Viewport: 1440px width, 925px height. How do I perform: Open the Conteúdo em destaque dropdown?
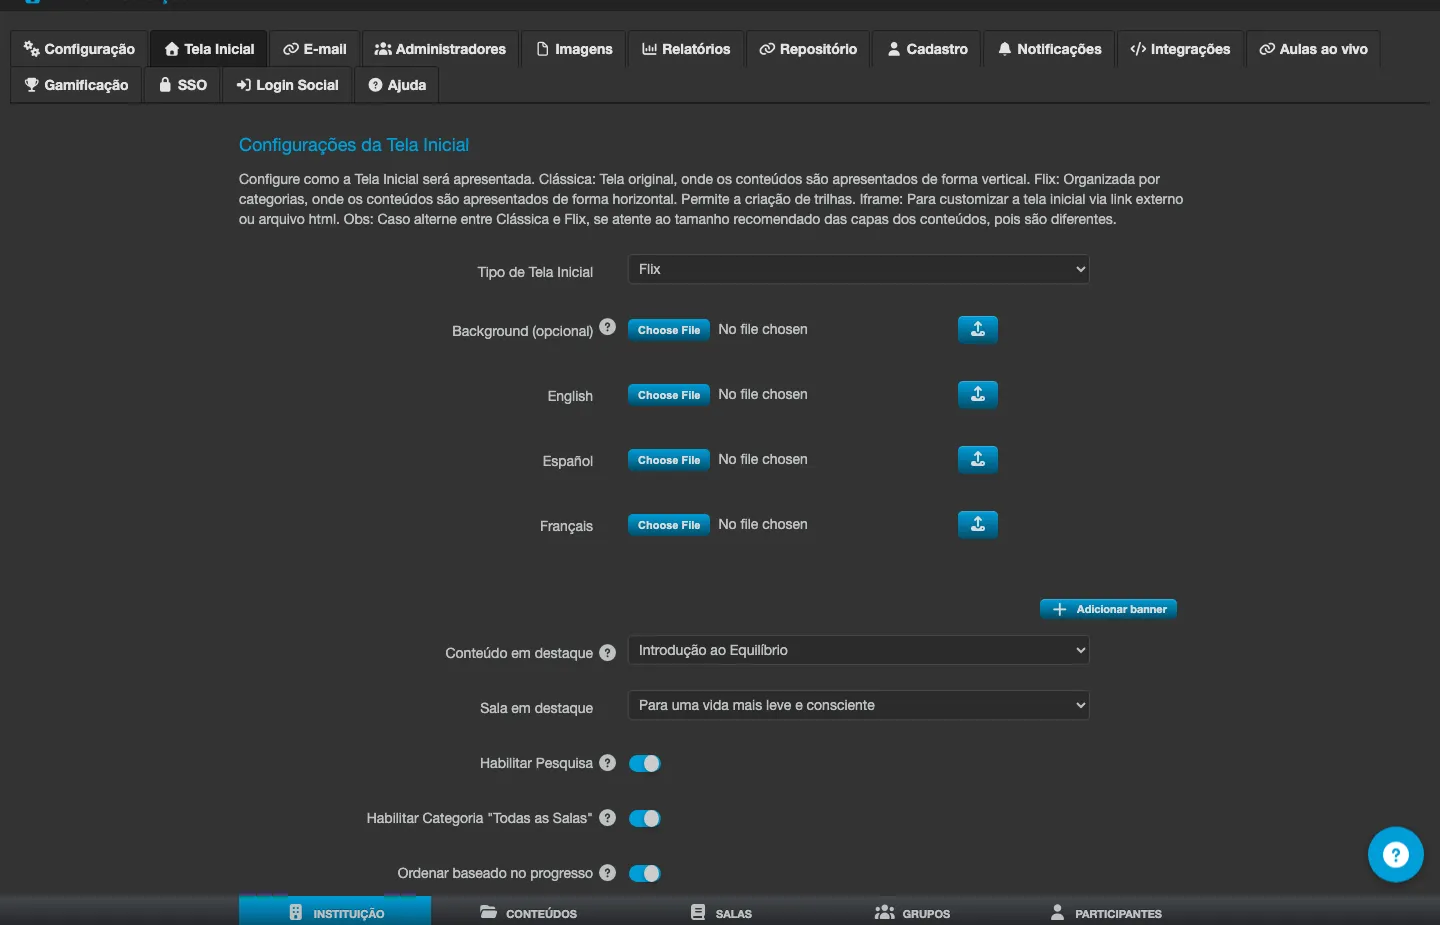coord(858,650)
